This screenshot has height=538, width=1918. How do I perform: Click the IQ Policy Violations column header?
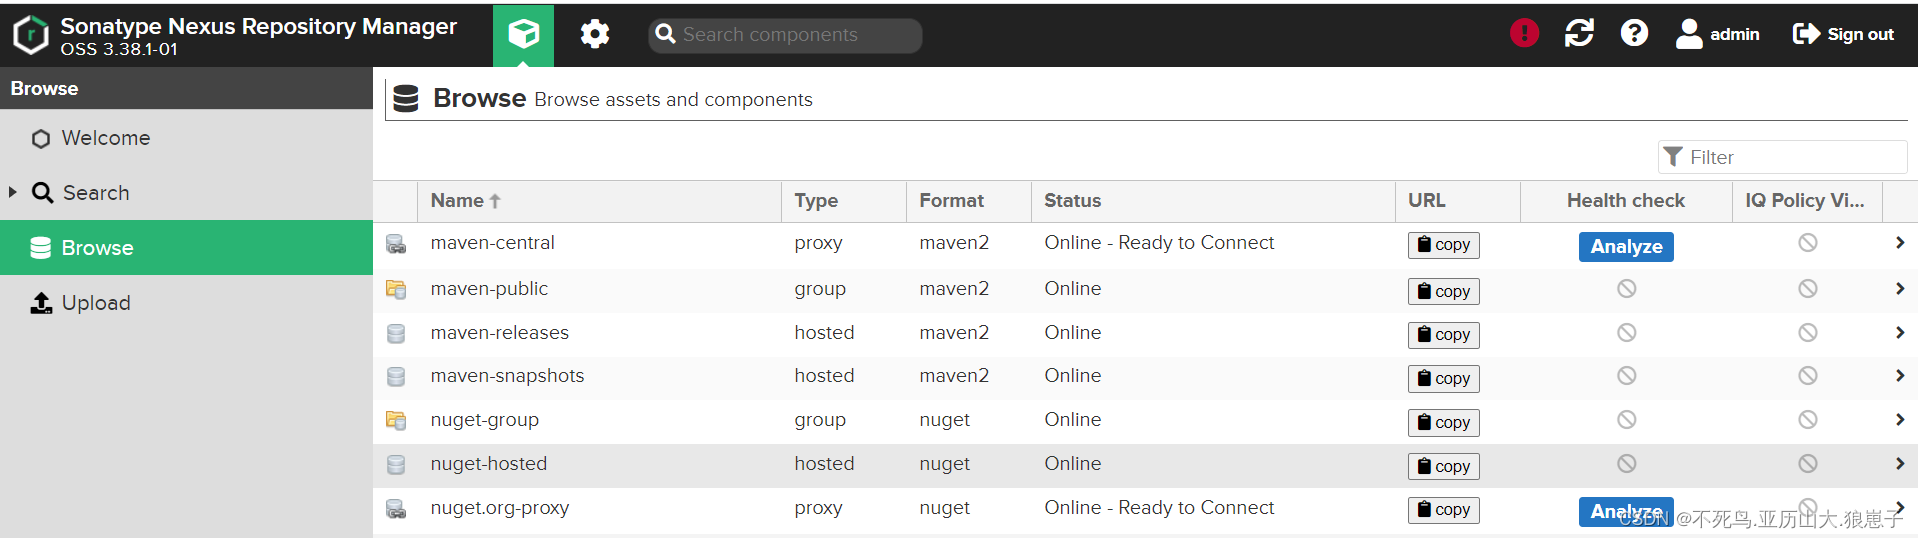1807,201
